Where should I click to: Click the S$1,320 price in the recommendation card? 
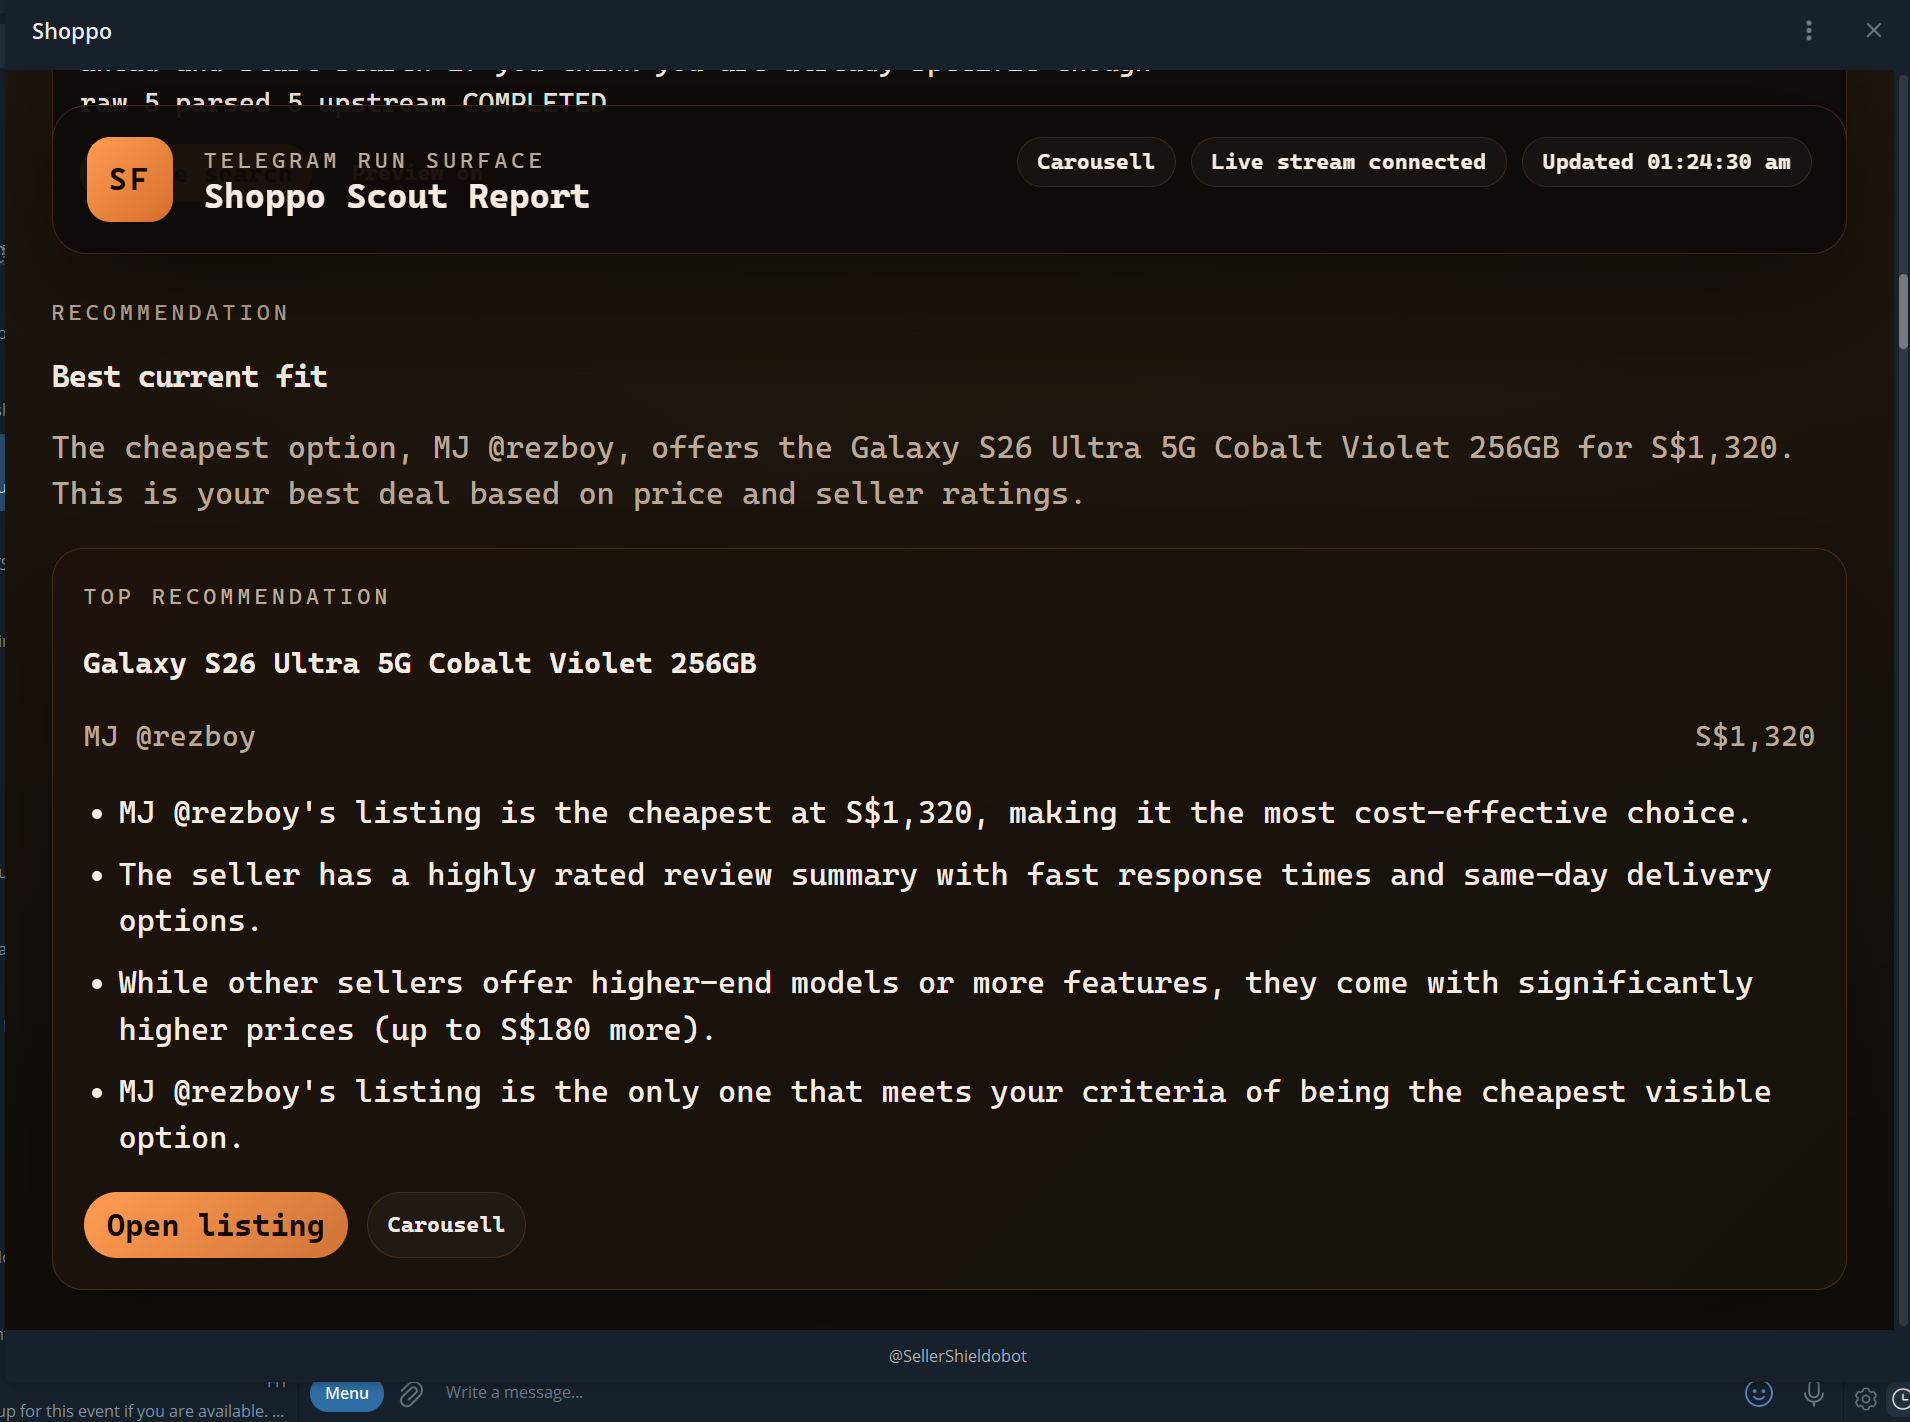tap(1754, 737)
